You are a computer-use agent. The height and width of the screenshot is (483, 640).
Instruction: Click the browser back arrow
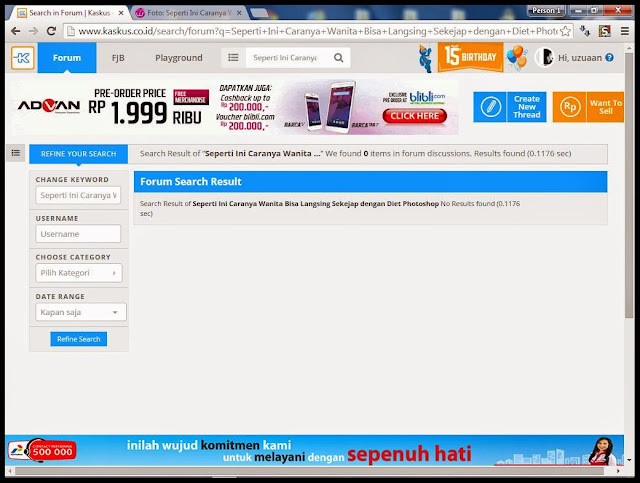pos(16,31)
